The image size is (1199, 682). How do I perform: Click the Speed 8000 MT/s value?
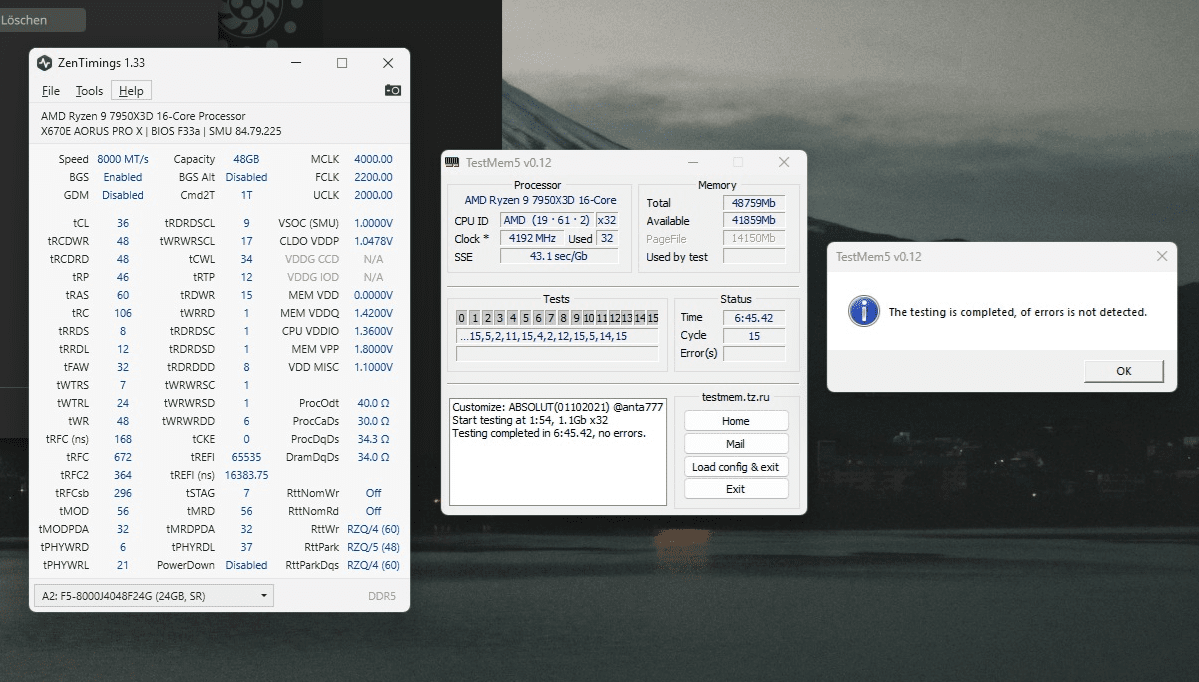coord(123,159)
